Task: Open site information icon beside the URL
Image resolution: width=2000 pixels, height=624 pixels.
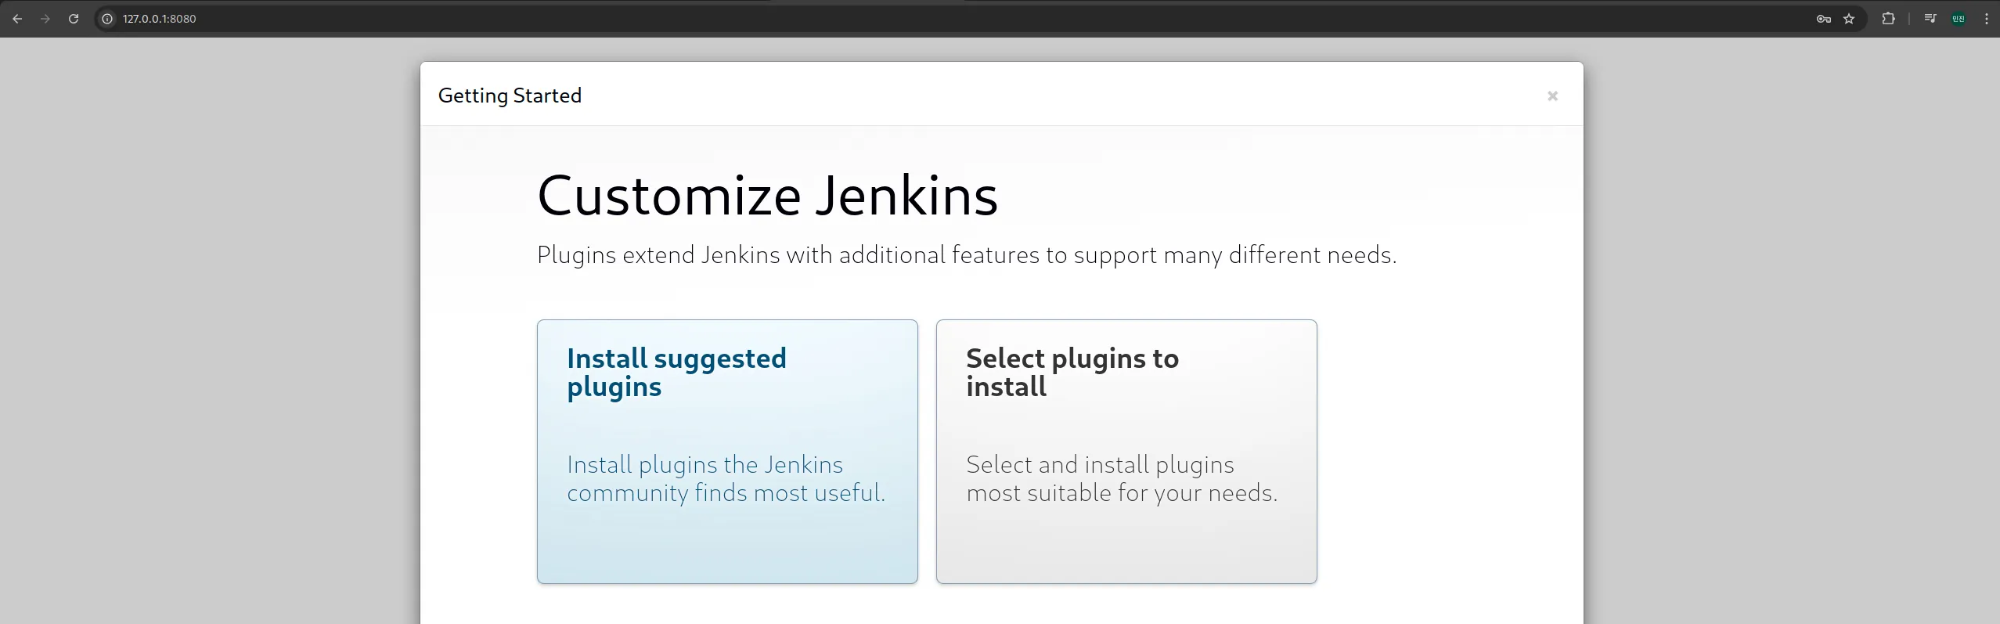Action: pyautogui.click(x=108, y=19)
